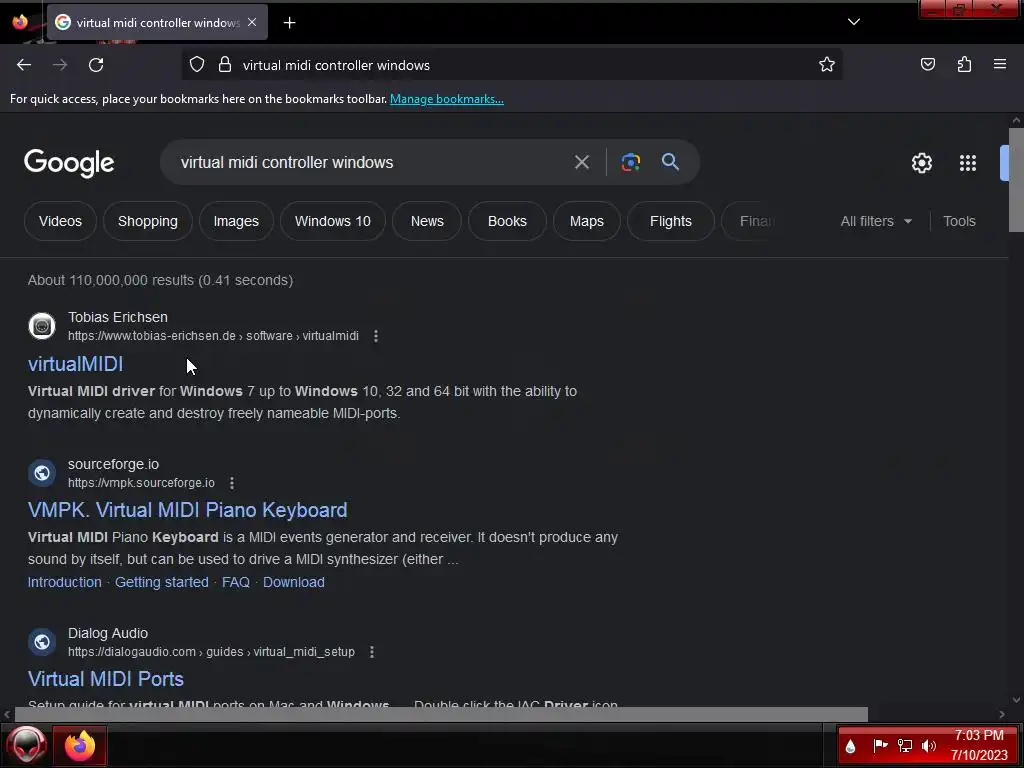Open Google quick settings gear

tap(921, 163)
